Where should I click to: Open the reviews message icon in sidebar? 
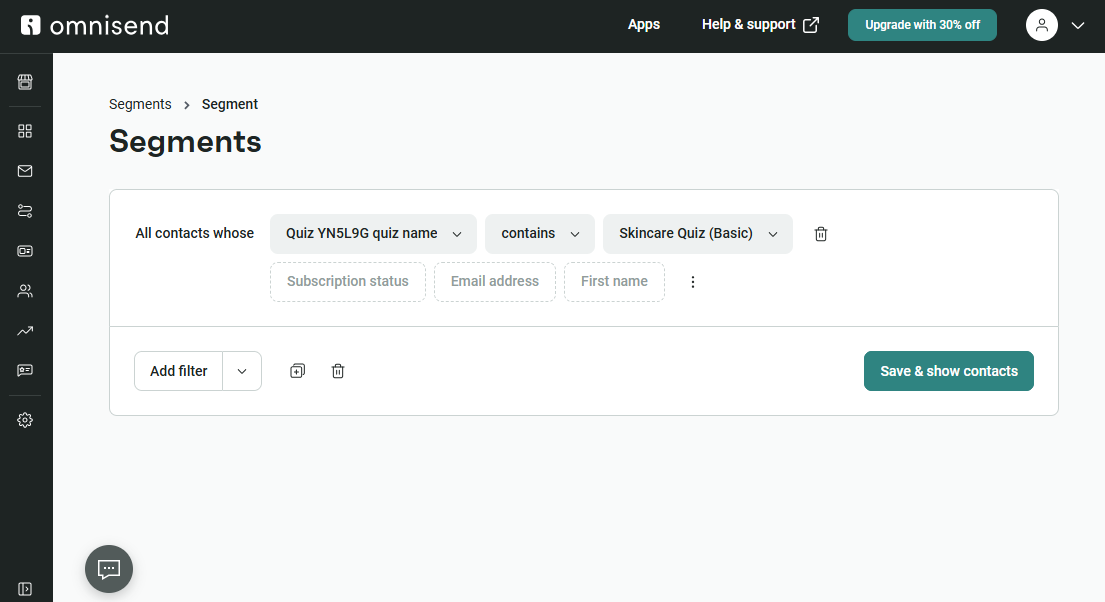point(25,370)
